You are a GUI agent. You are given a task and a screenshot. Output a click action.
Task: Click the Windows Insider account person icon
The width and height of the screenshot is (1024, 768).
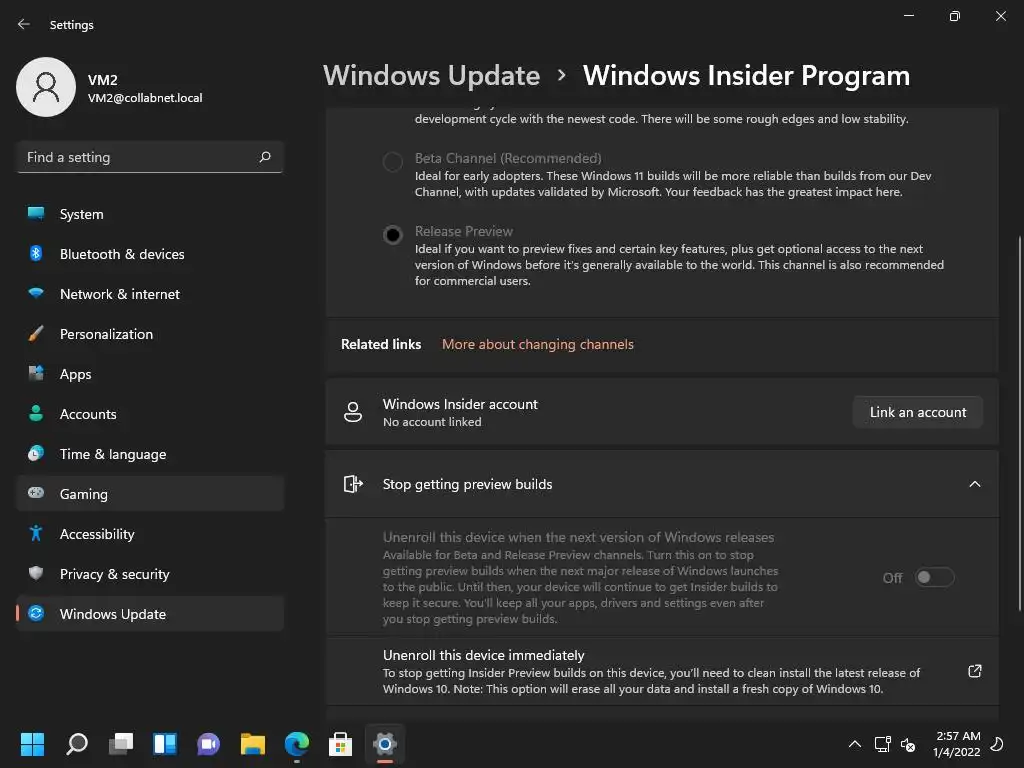353,412
